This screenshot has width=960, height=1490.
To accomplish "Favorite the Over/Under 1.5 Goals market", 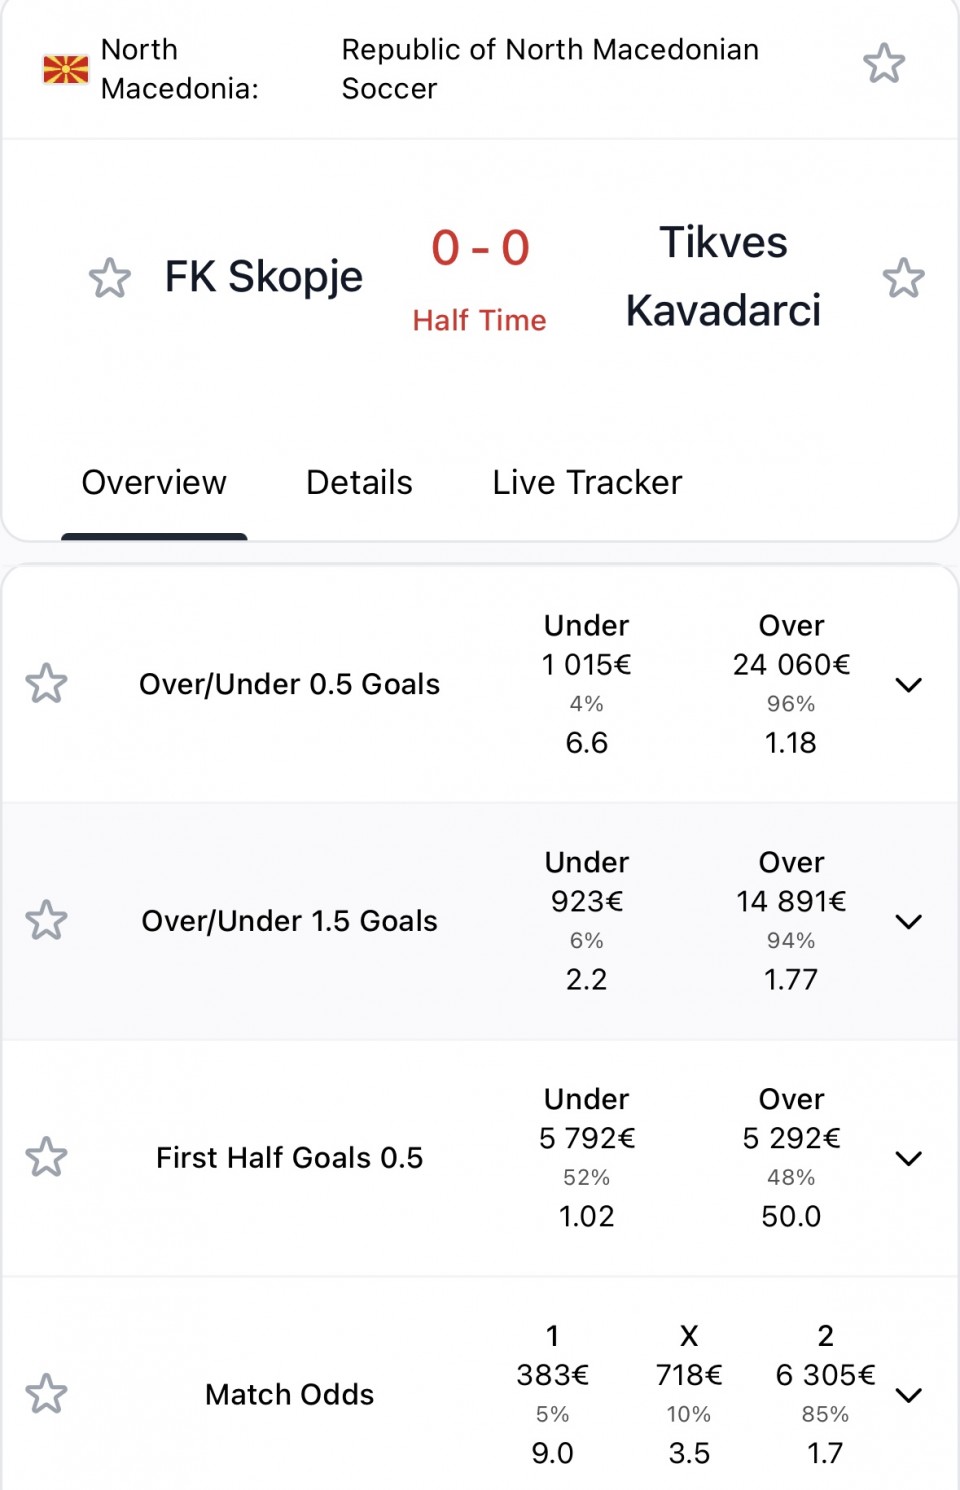I will [46, 921].
